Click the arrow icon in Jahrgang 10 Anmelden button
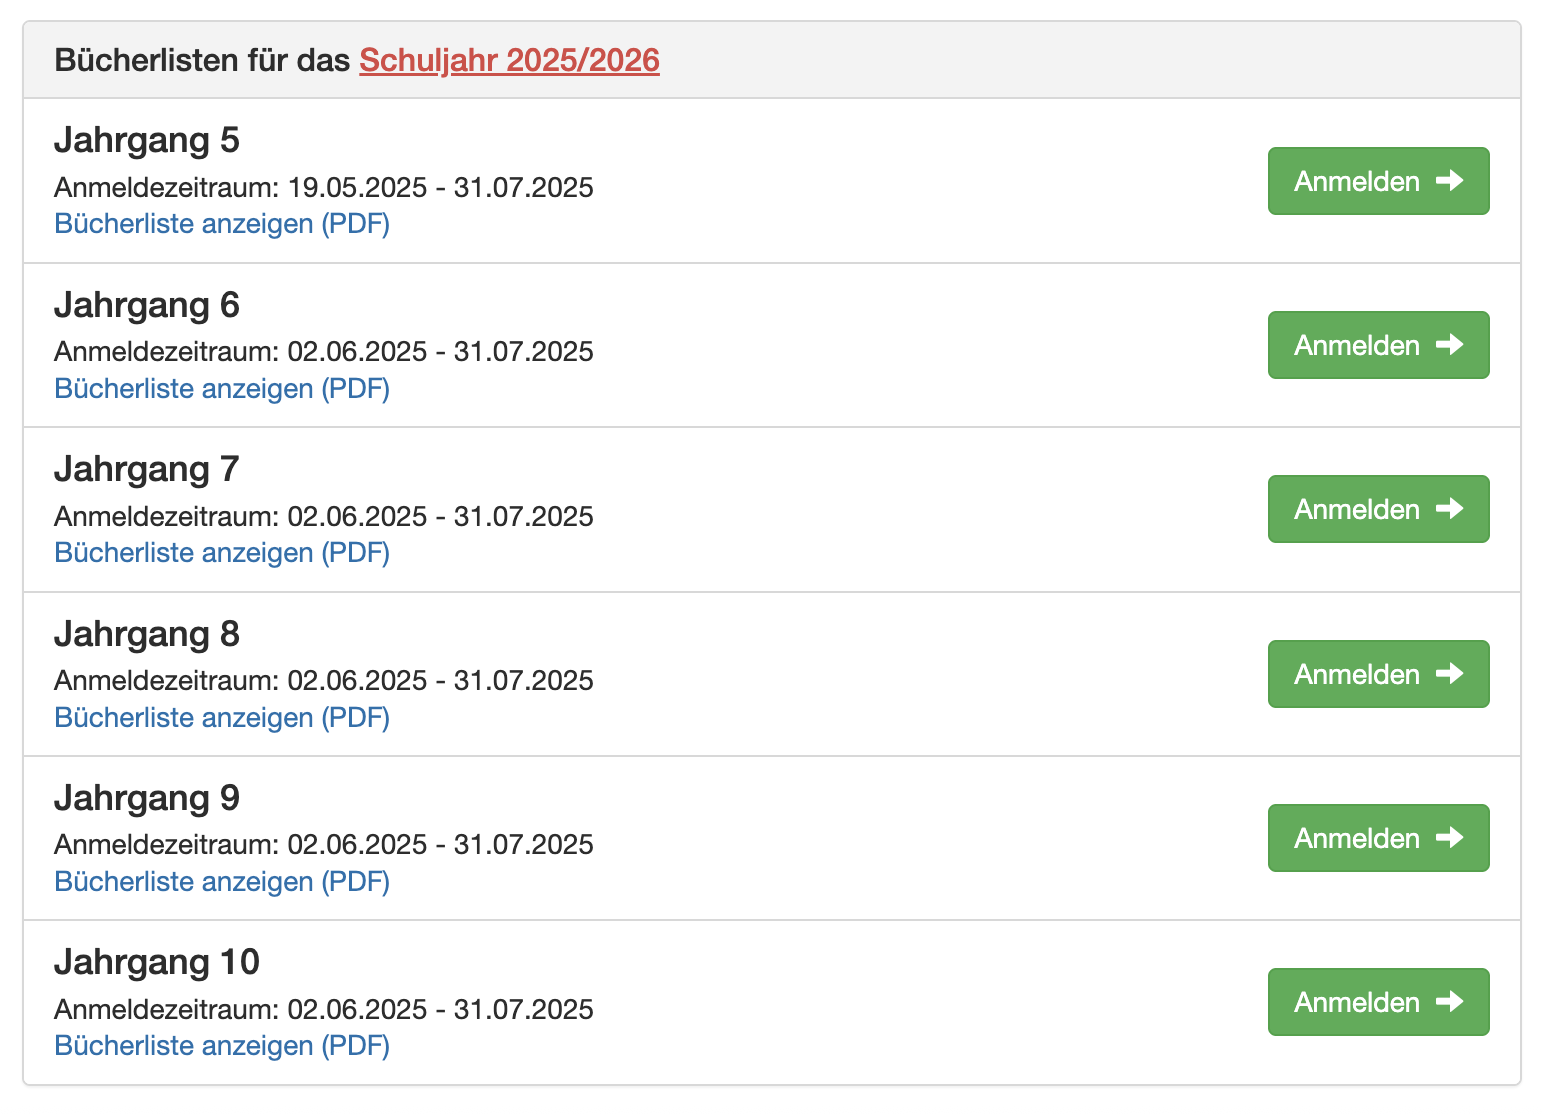The width and height of the screenshot is (1542, 1114). click(1449, 1002)
